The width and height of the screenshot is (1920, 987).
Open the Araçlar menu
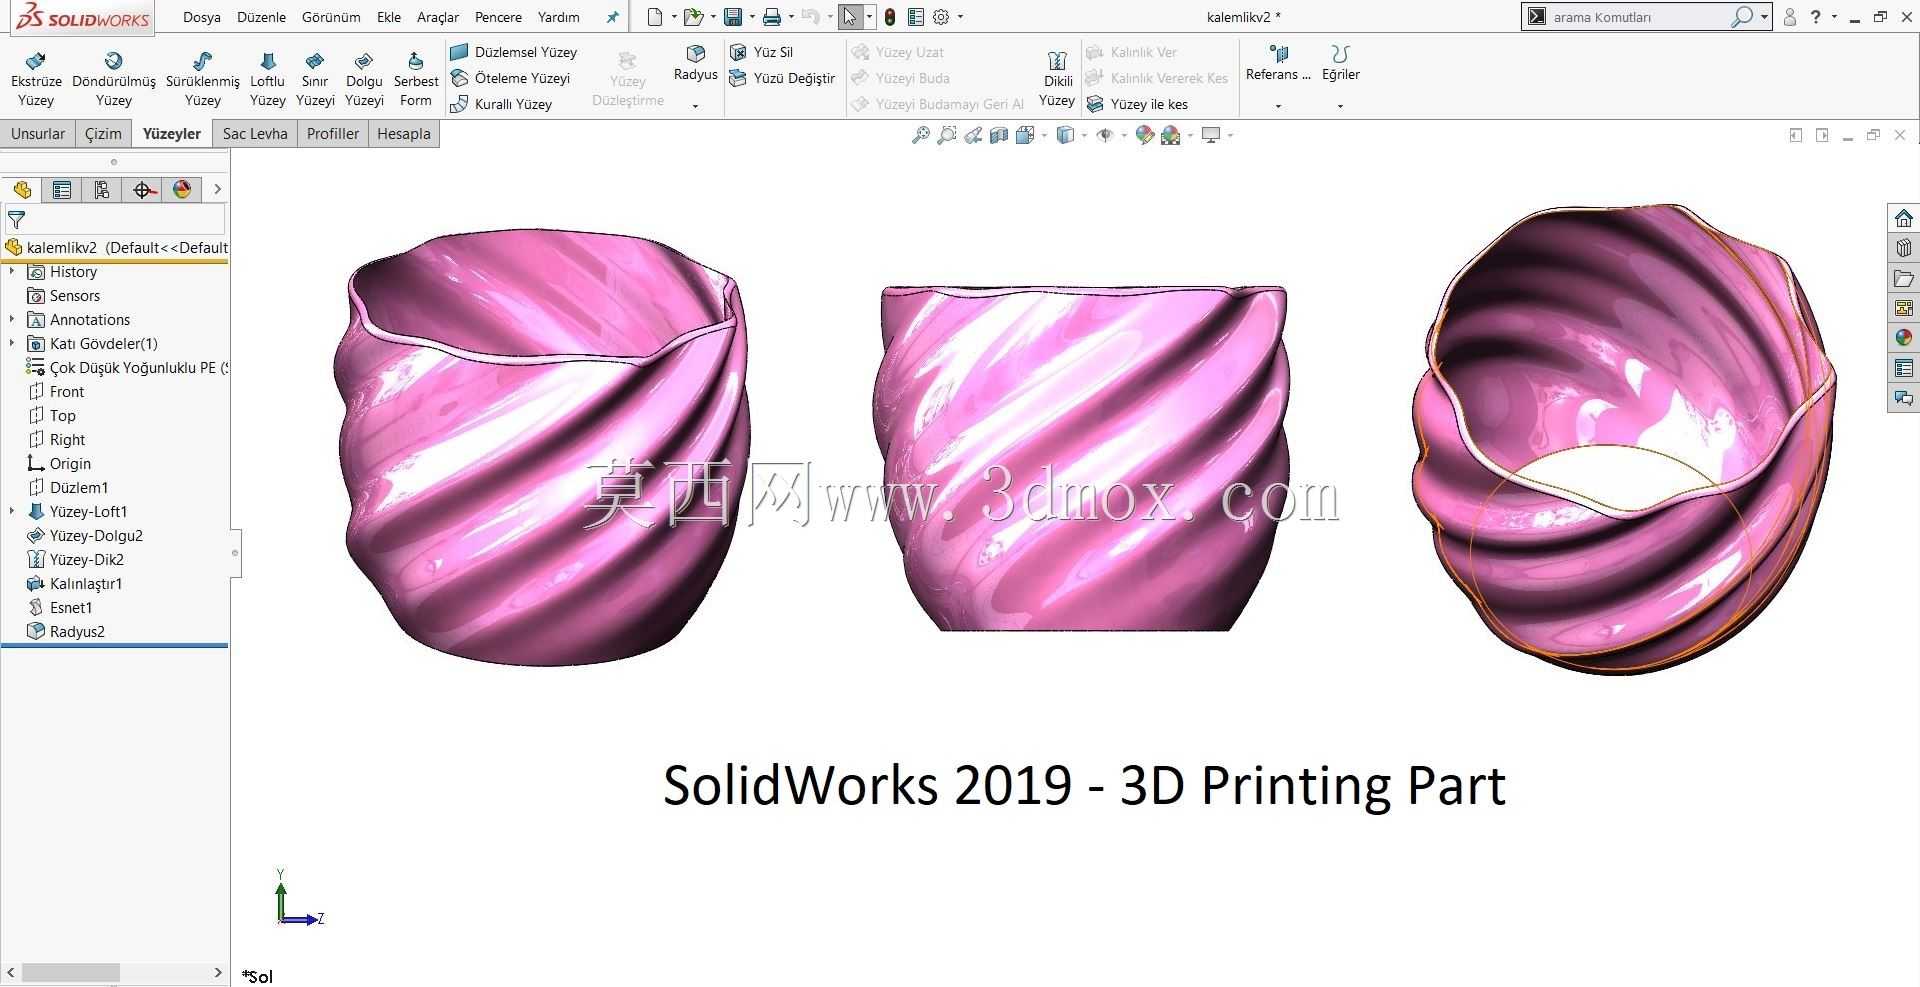point(438,17)
